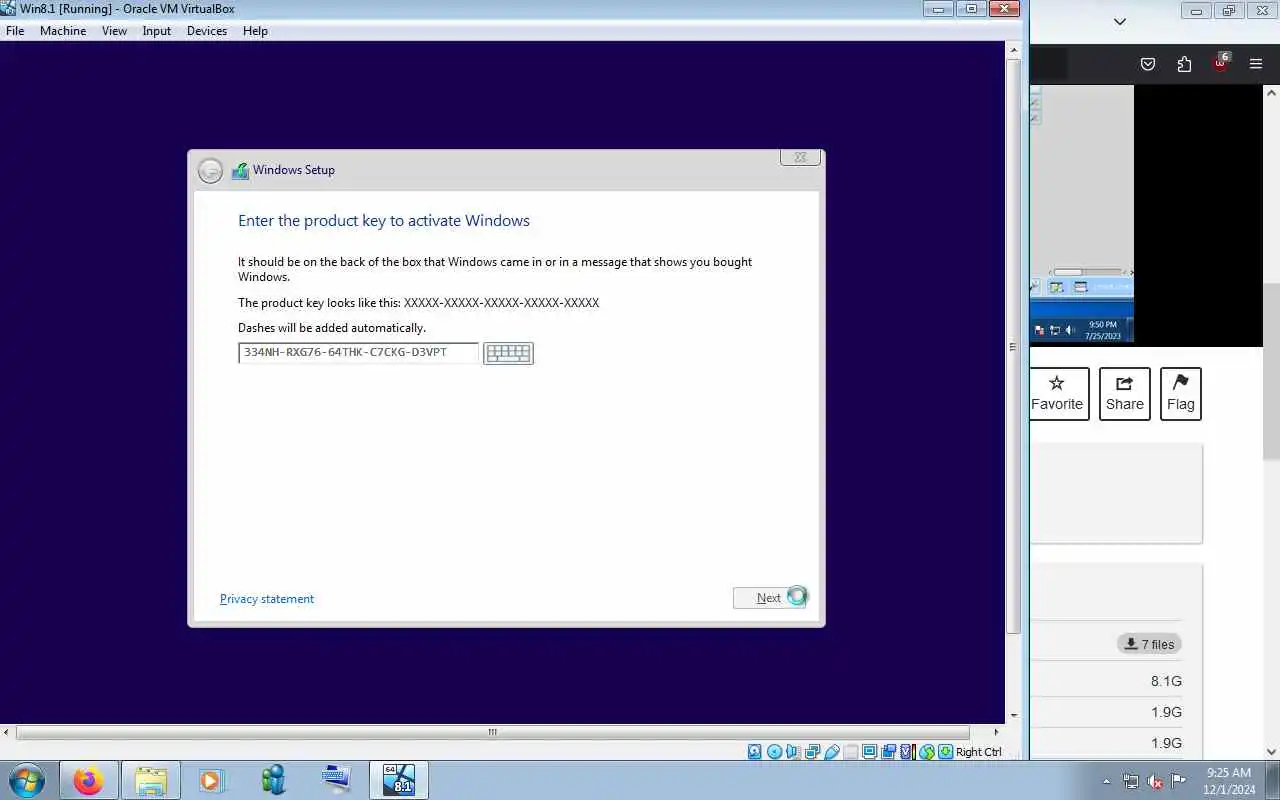Viewport: 1280px width, 800px height.
Task: Open the Action Center flag tray icon
Action: (1179, 781)
